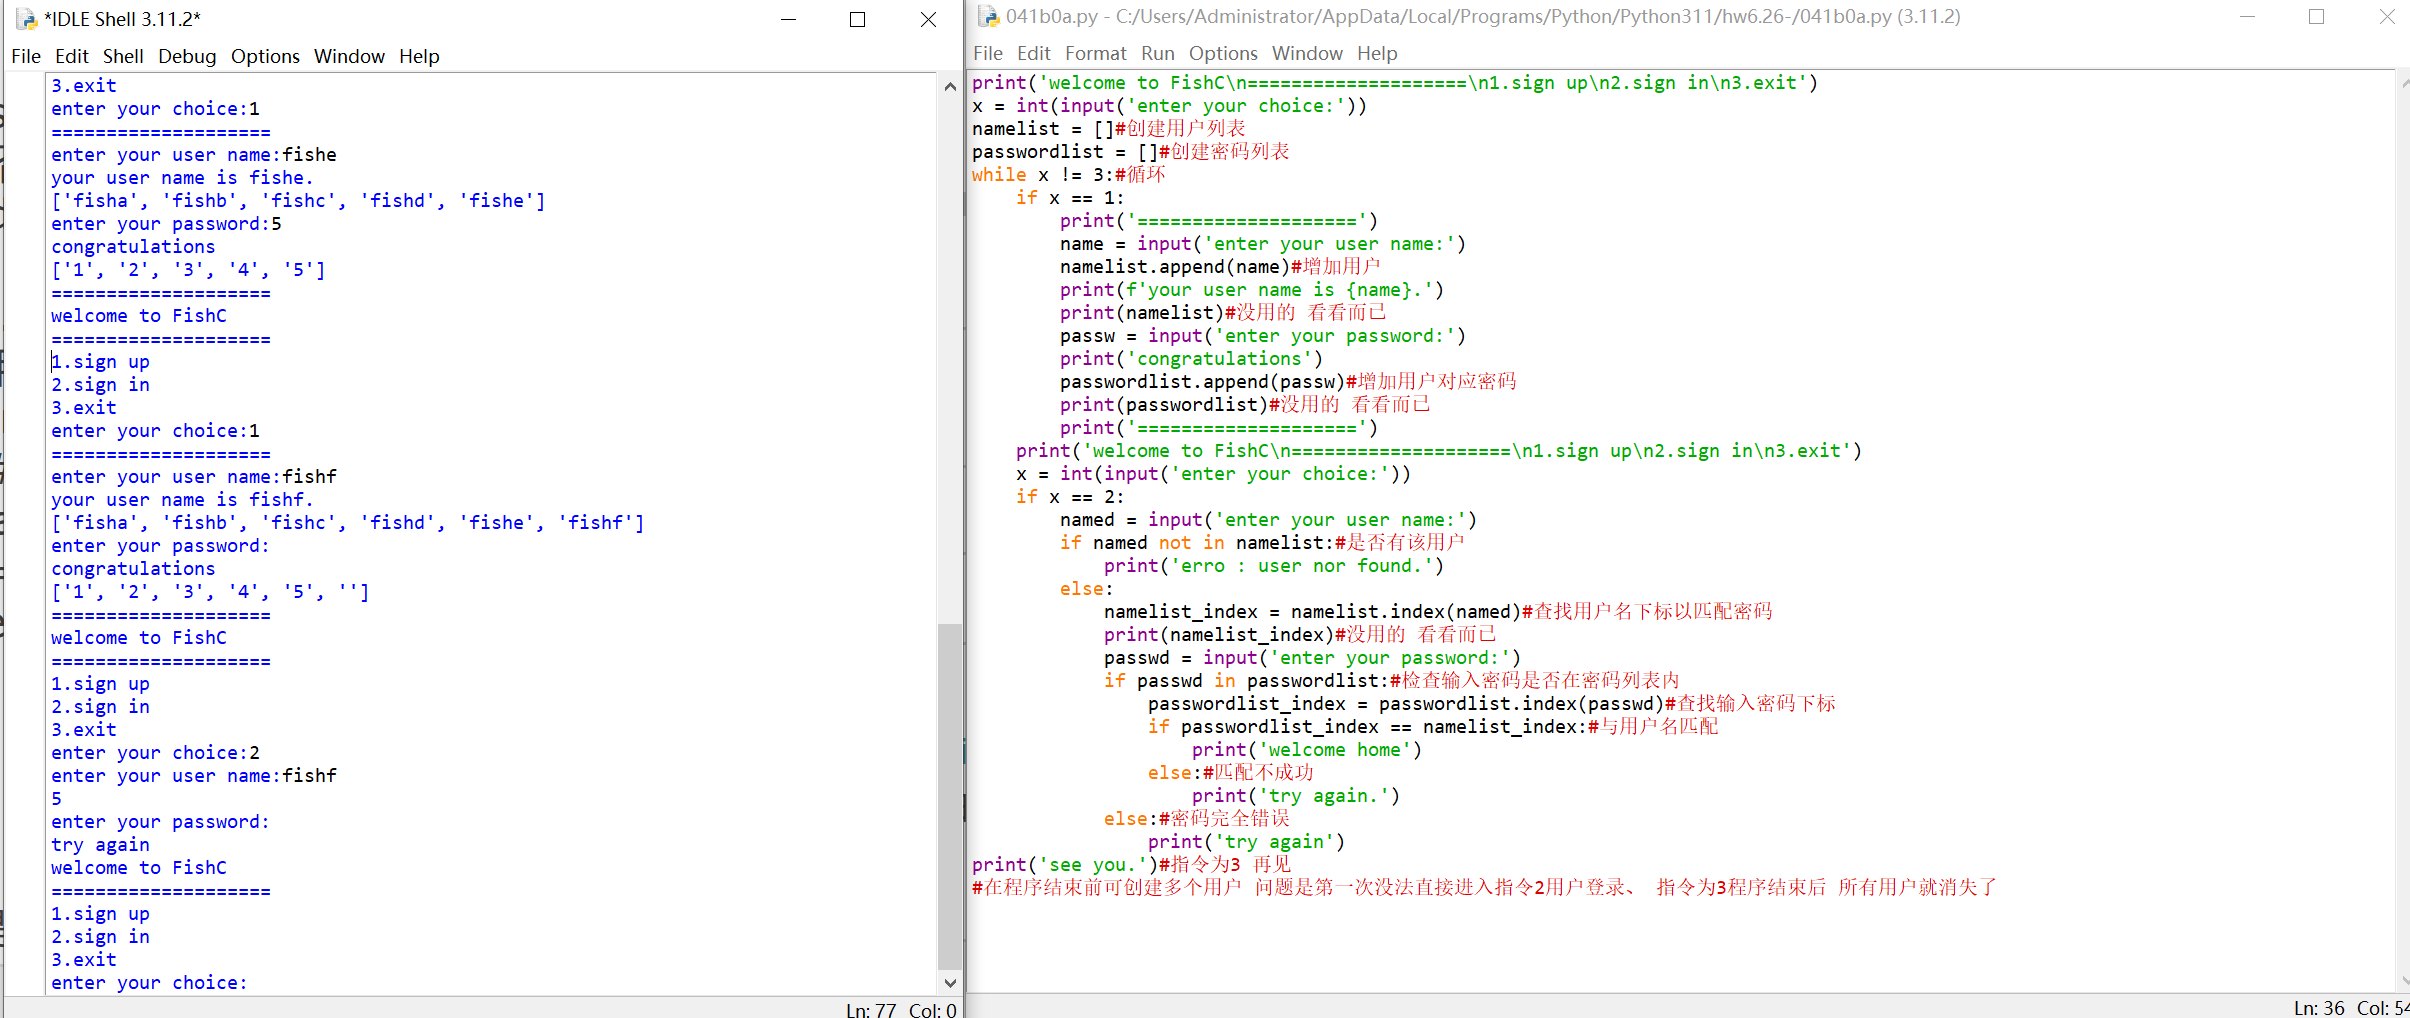Click the final red comment line in editor
Screen dimensions: 2410x1018
(1484, 888)
